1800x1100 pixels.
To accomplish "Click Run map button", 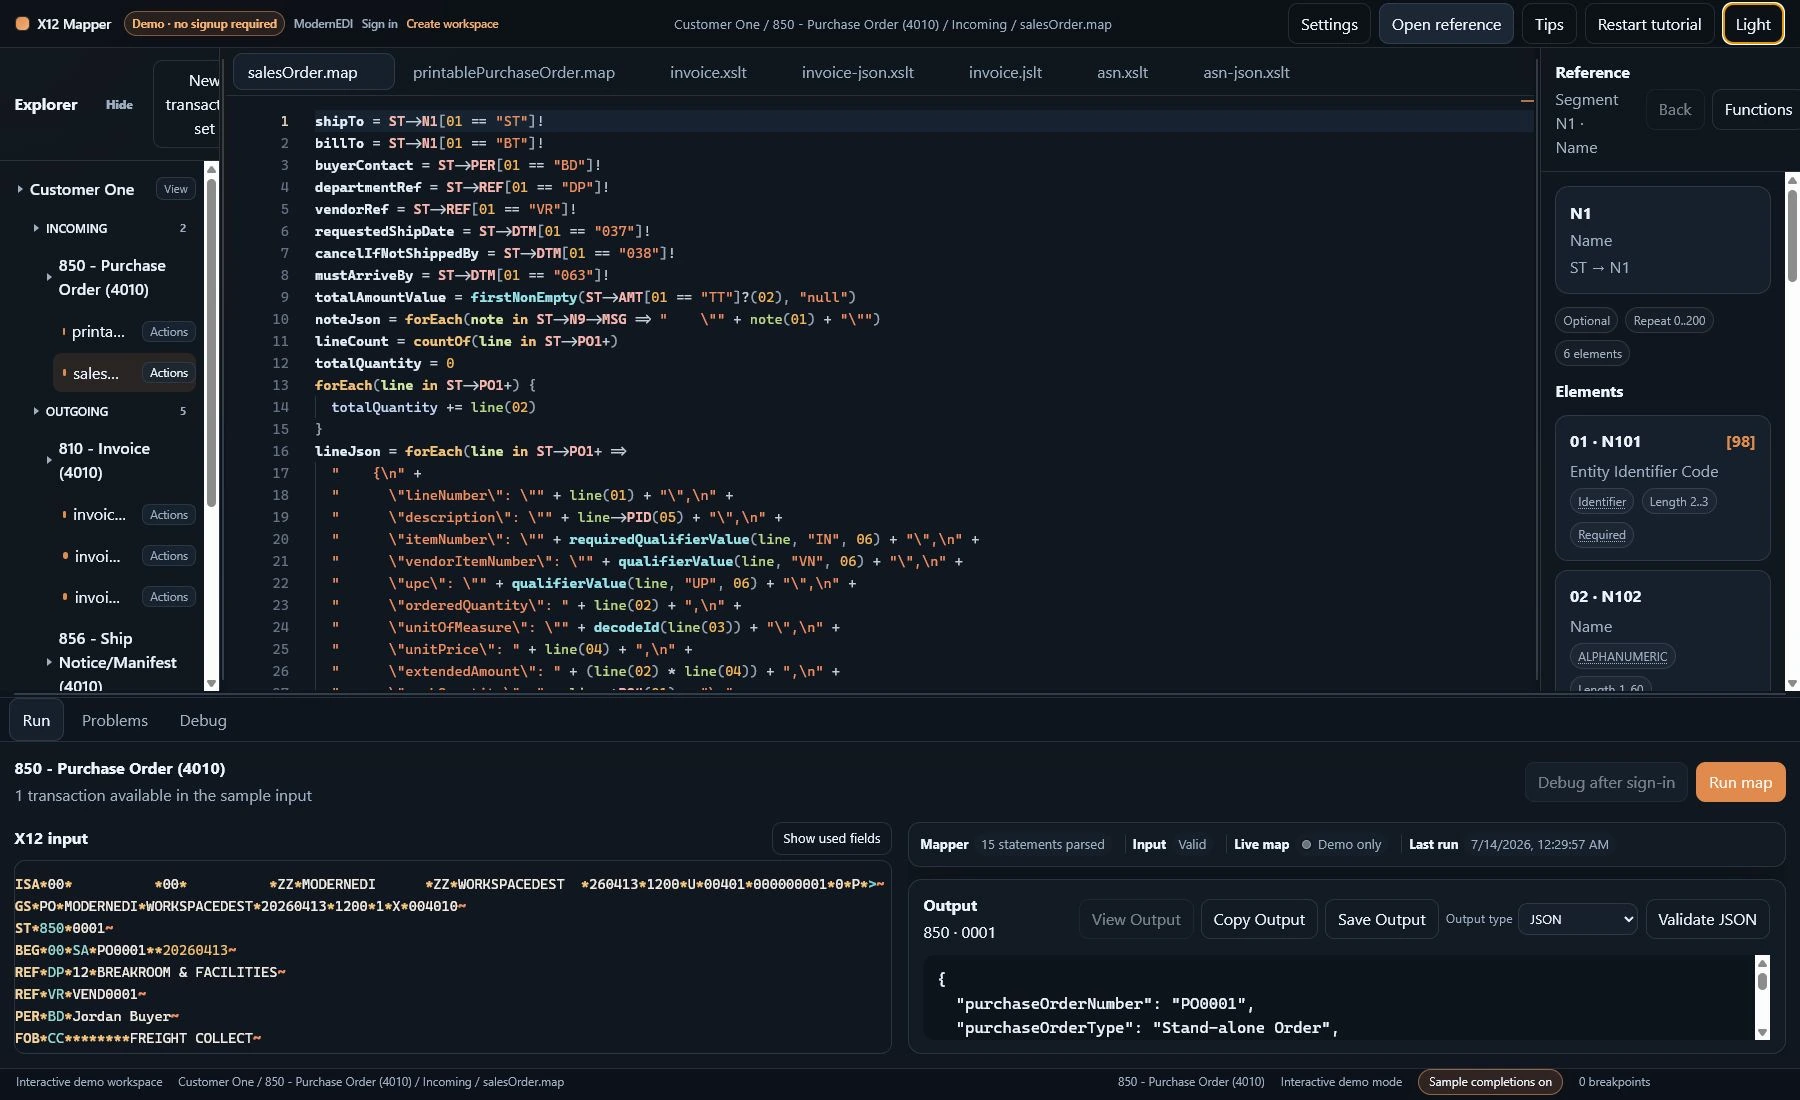I will point(1740,782).
